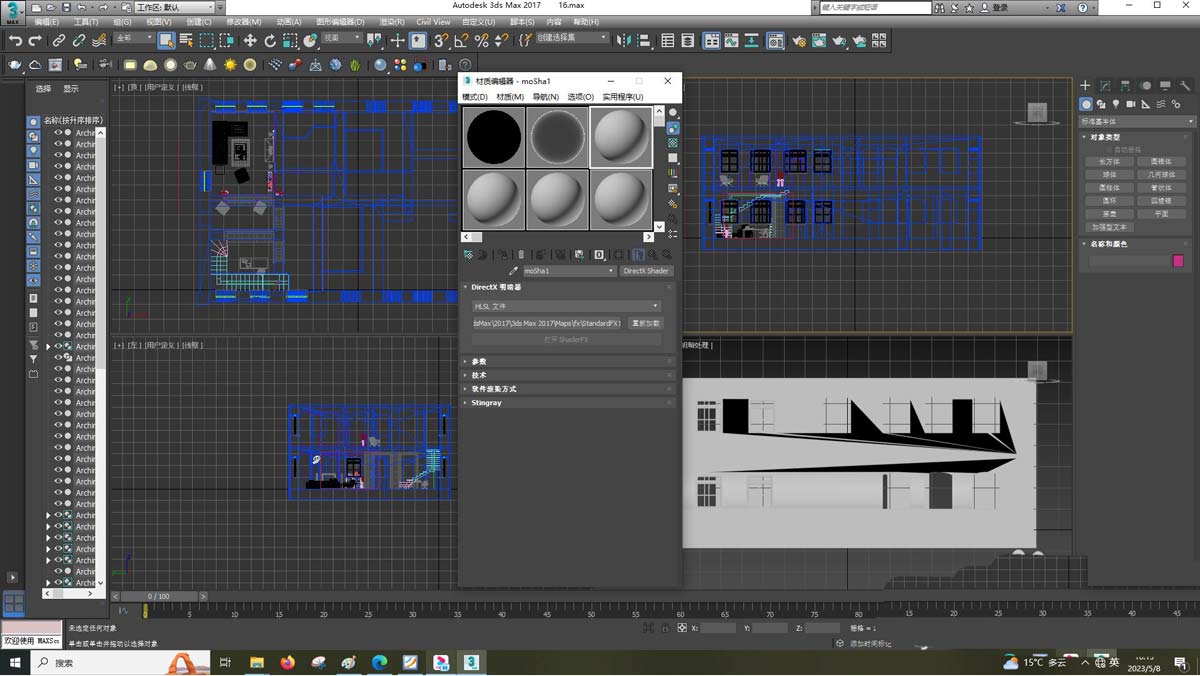This screenshot has height=676, width=1200.
Task: Click the Mirror tool icon
Action: pyautogui.click(x=624, y=41)
